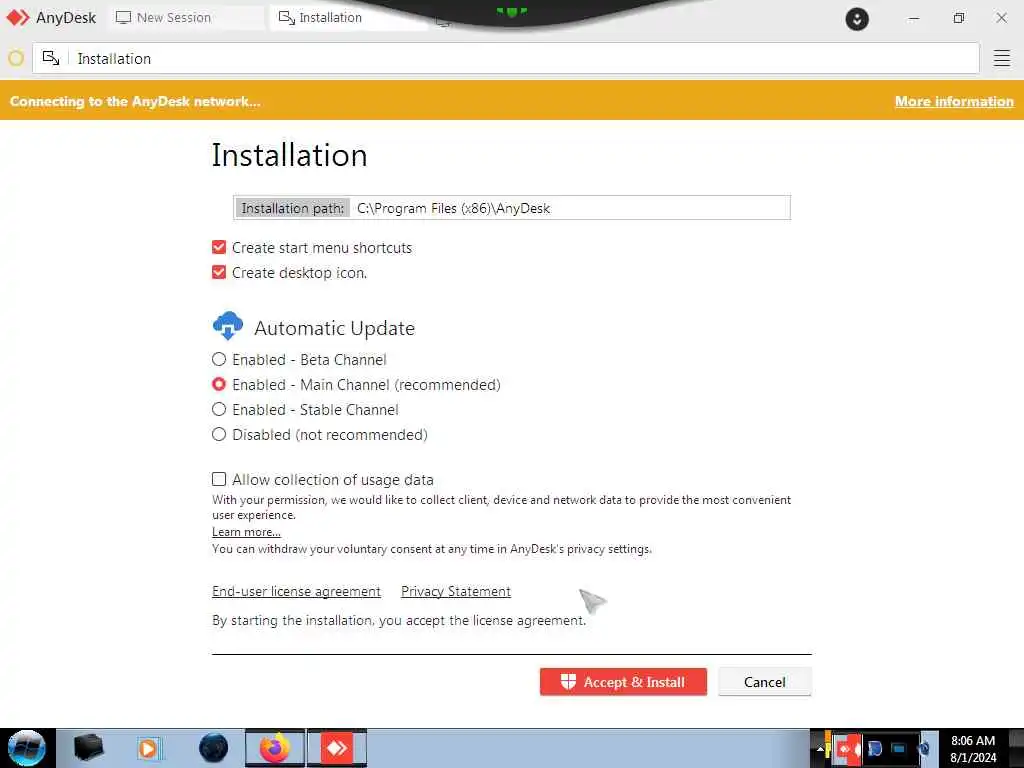Select the Installation tab

[x=348, y=18]
